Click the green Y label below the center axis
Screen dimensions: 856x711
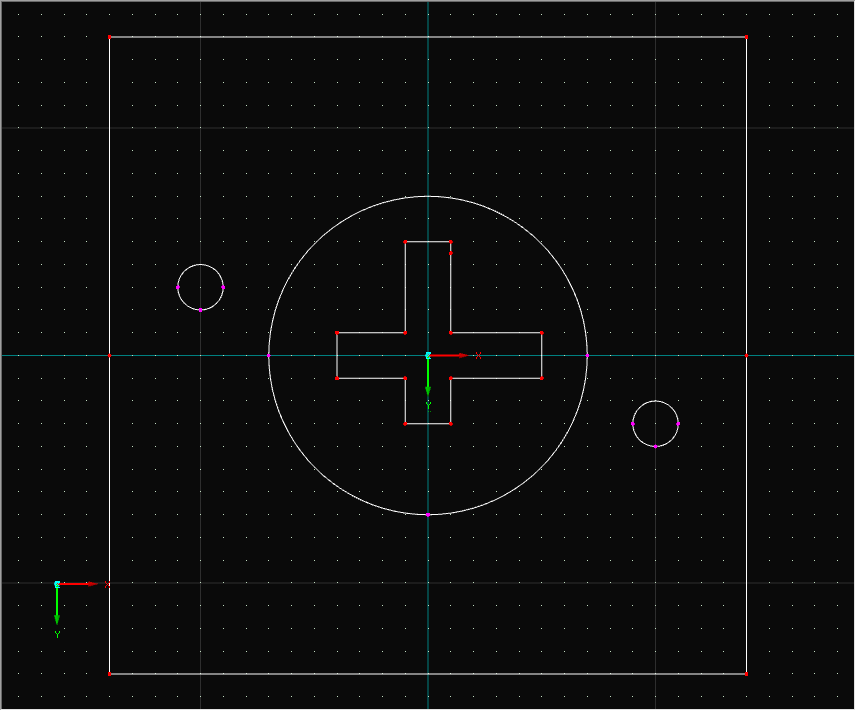click(x=428, y=404)
